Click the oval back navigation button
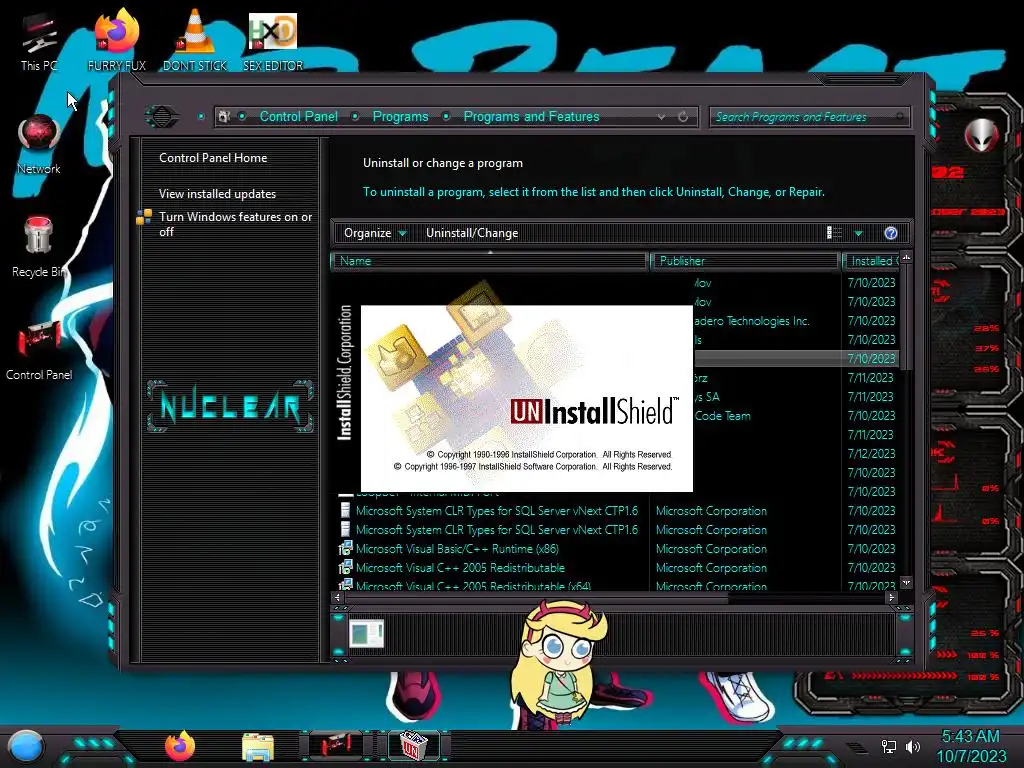This screenshot has width=1024, height=768. 161,117
